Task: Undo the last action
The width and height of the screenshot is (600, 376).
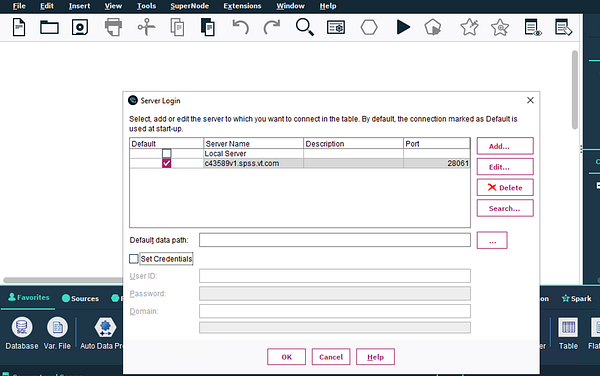Action: click(x=240, y=27)
